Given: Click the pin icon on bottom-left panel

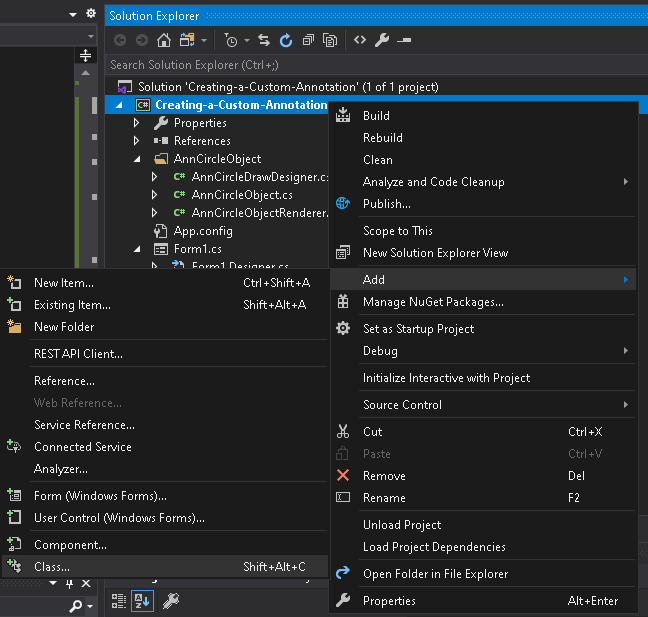Looking at the screenshot, I should (69, 584).
